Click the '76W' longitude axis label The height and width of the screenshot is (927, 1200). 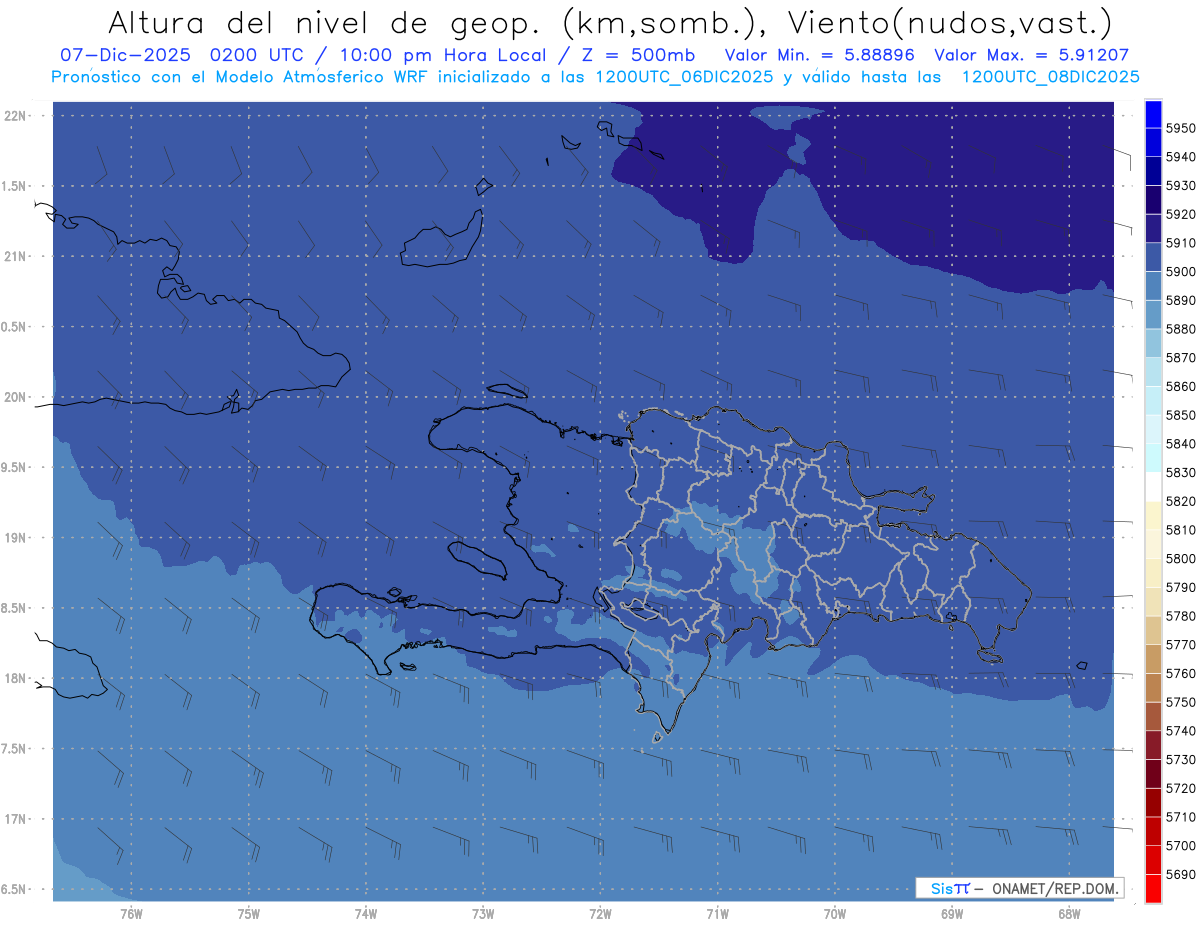pos(131,914)
